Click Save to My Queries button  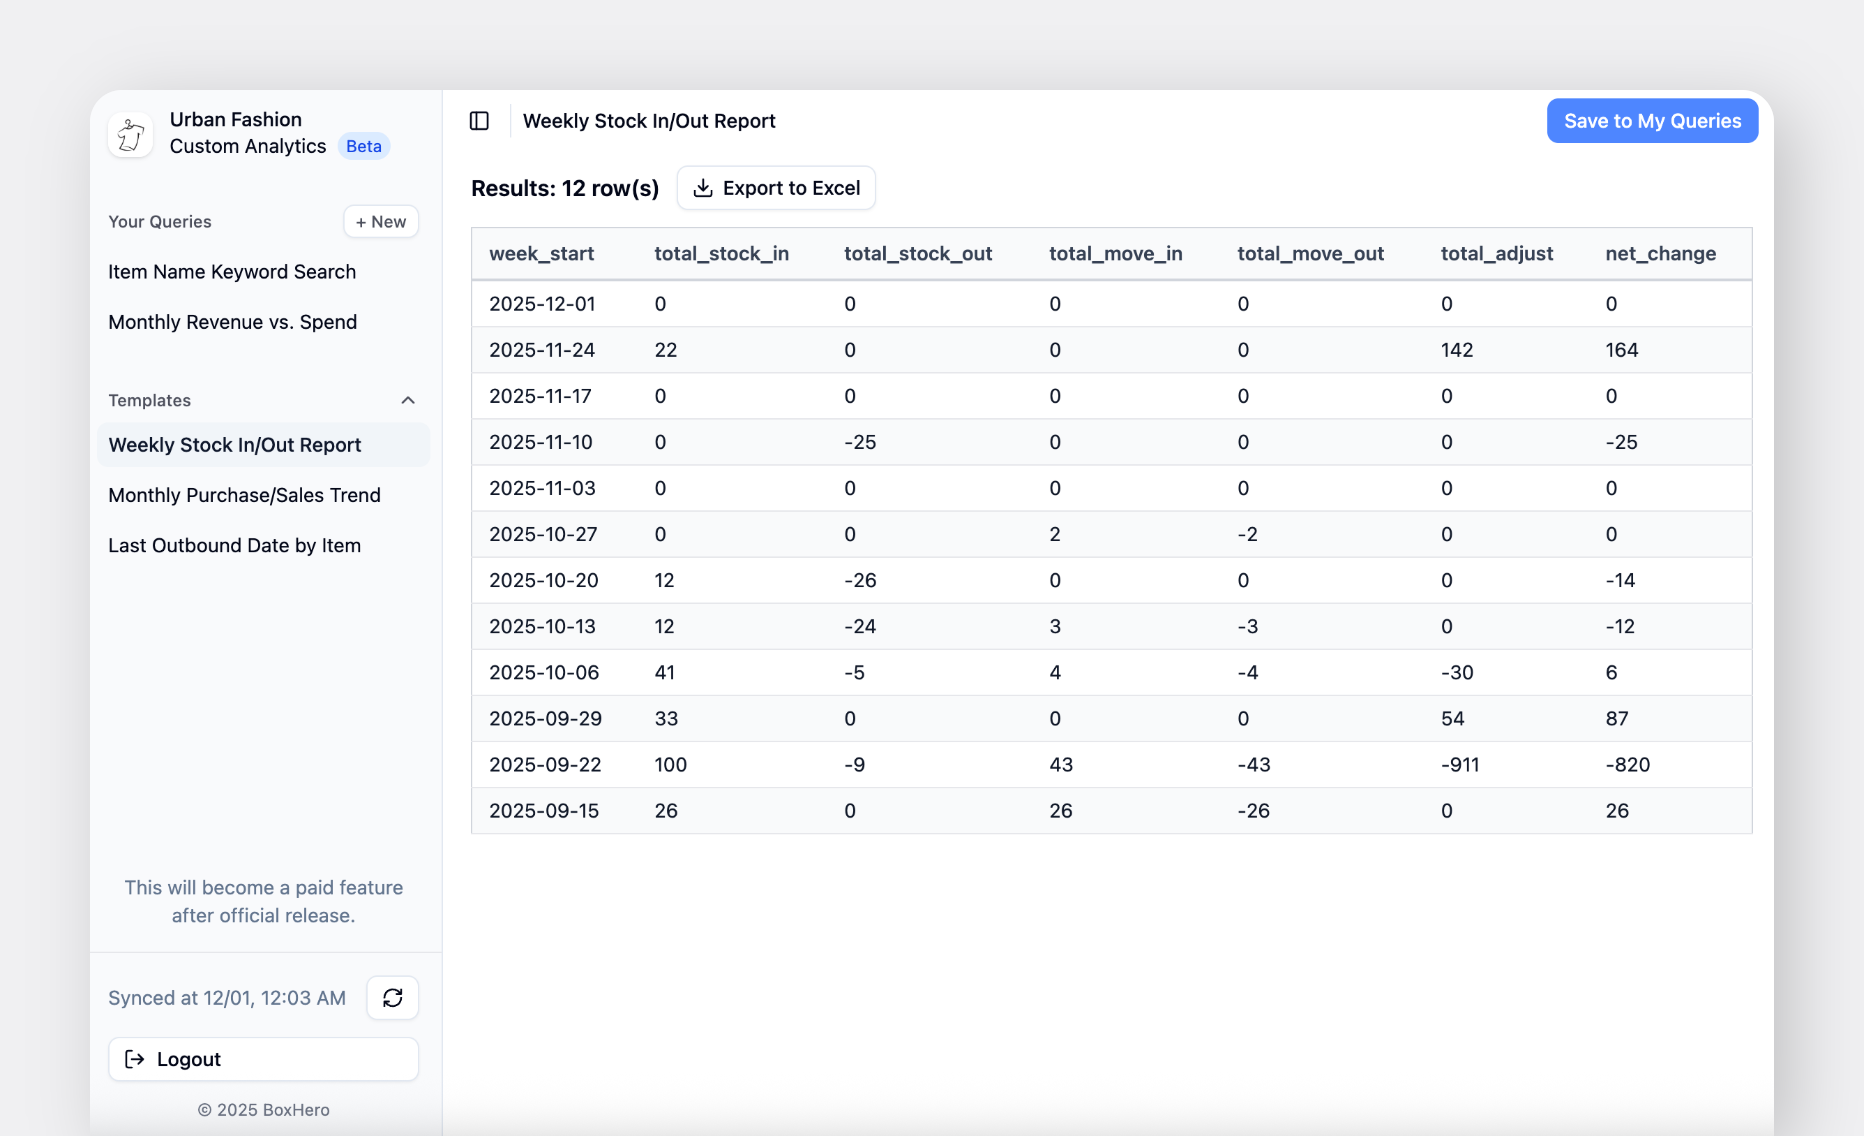[x=1652, y=121]
